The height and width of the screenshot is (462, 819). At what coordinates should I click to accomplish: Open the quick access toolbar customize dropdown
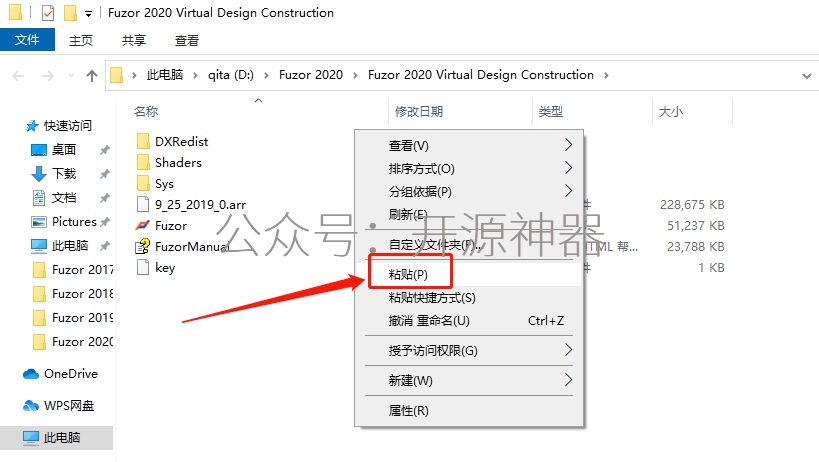click(x=88, y=14)
